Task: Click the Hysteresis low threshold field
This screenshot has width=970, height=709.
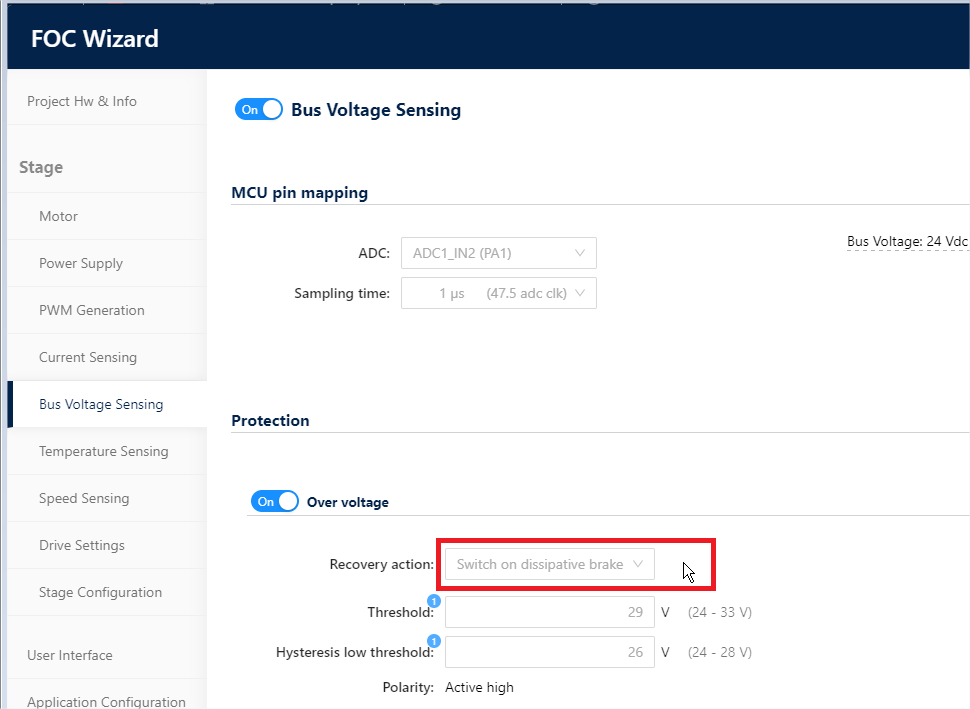Action: (x=549, y=652)
